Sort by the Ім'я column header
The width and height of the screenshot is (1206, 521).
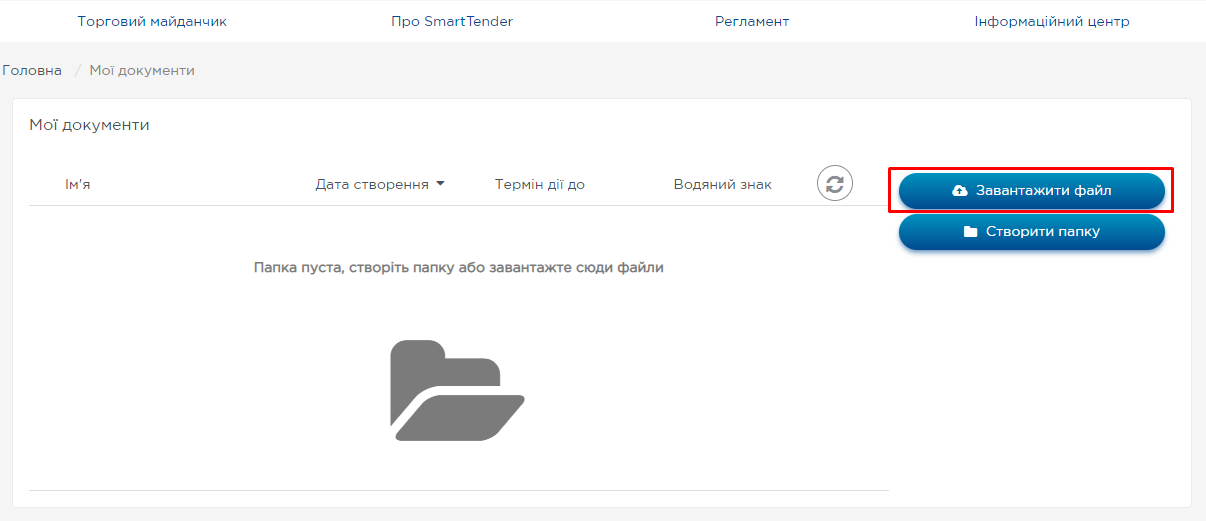point(78,184)
